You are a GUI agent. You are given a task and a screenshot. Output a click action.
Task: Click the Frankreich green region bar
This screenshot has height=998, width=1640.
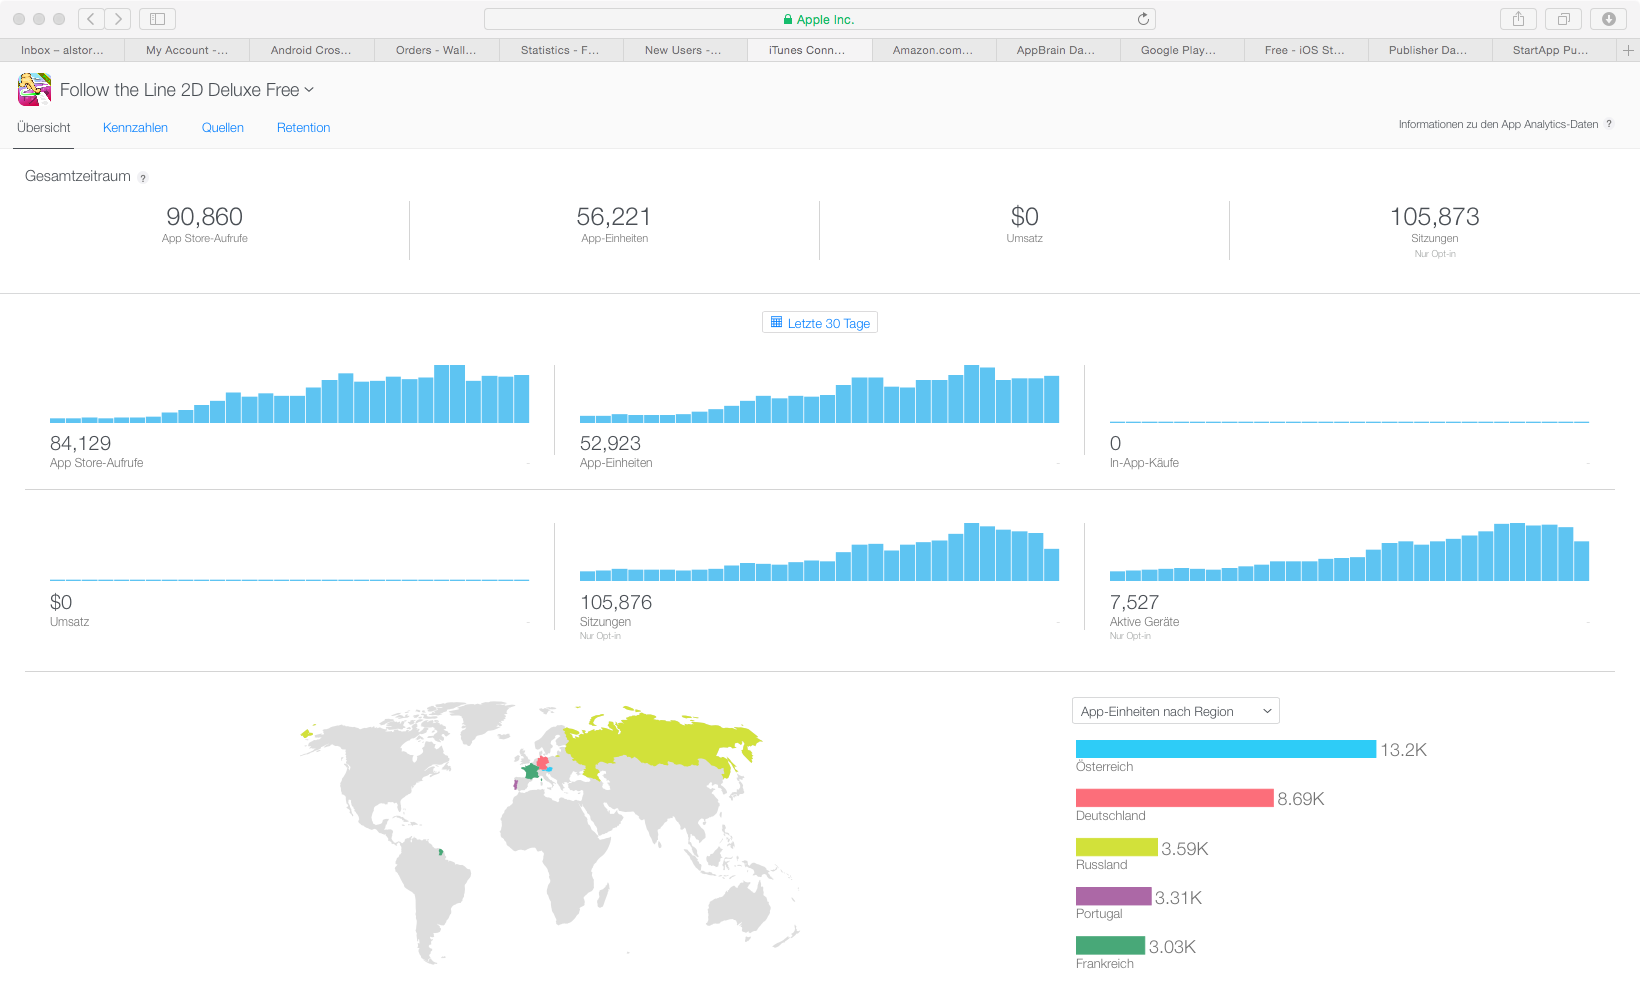point(1110,945)
